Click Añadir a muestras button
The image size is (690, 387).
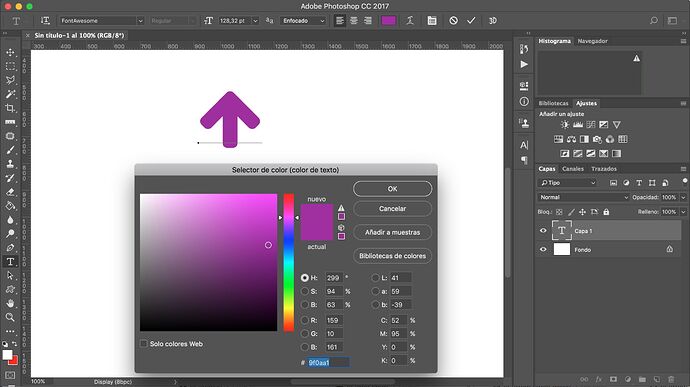point(393,232)
